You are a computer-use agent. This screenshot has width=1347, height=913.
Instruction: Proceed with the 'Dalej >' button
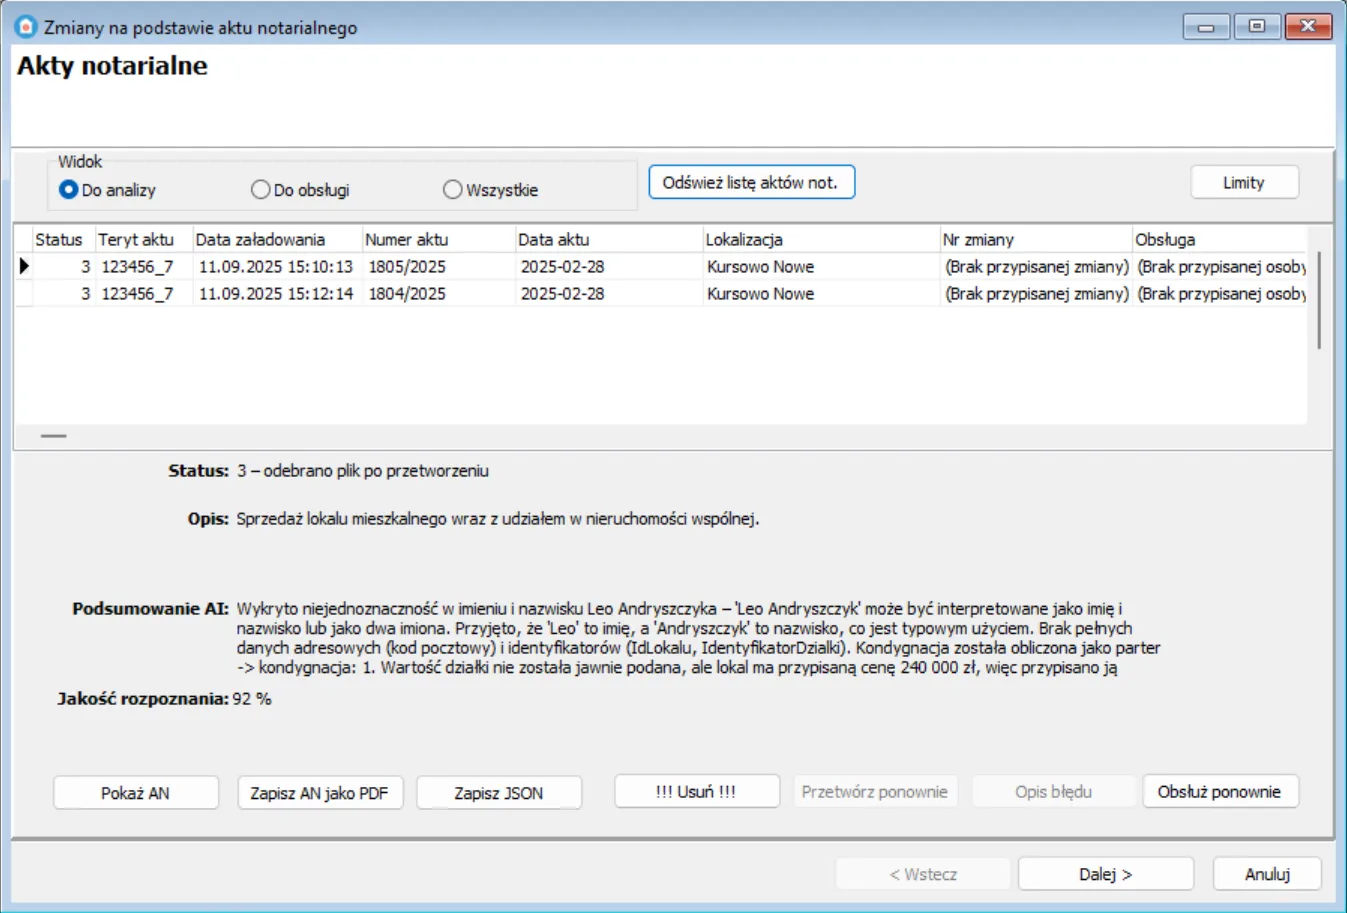(x=1105, y=874)
